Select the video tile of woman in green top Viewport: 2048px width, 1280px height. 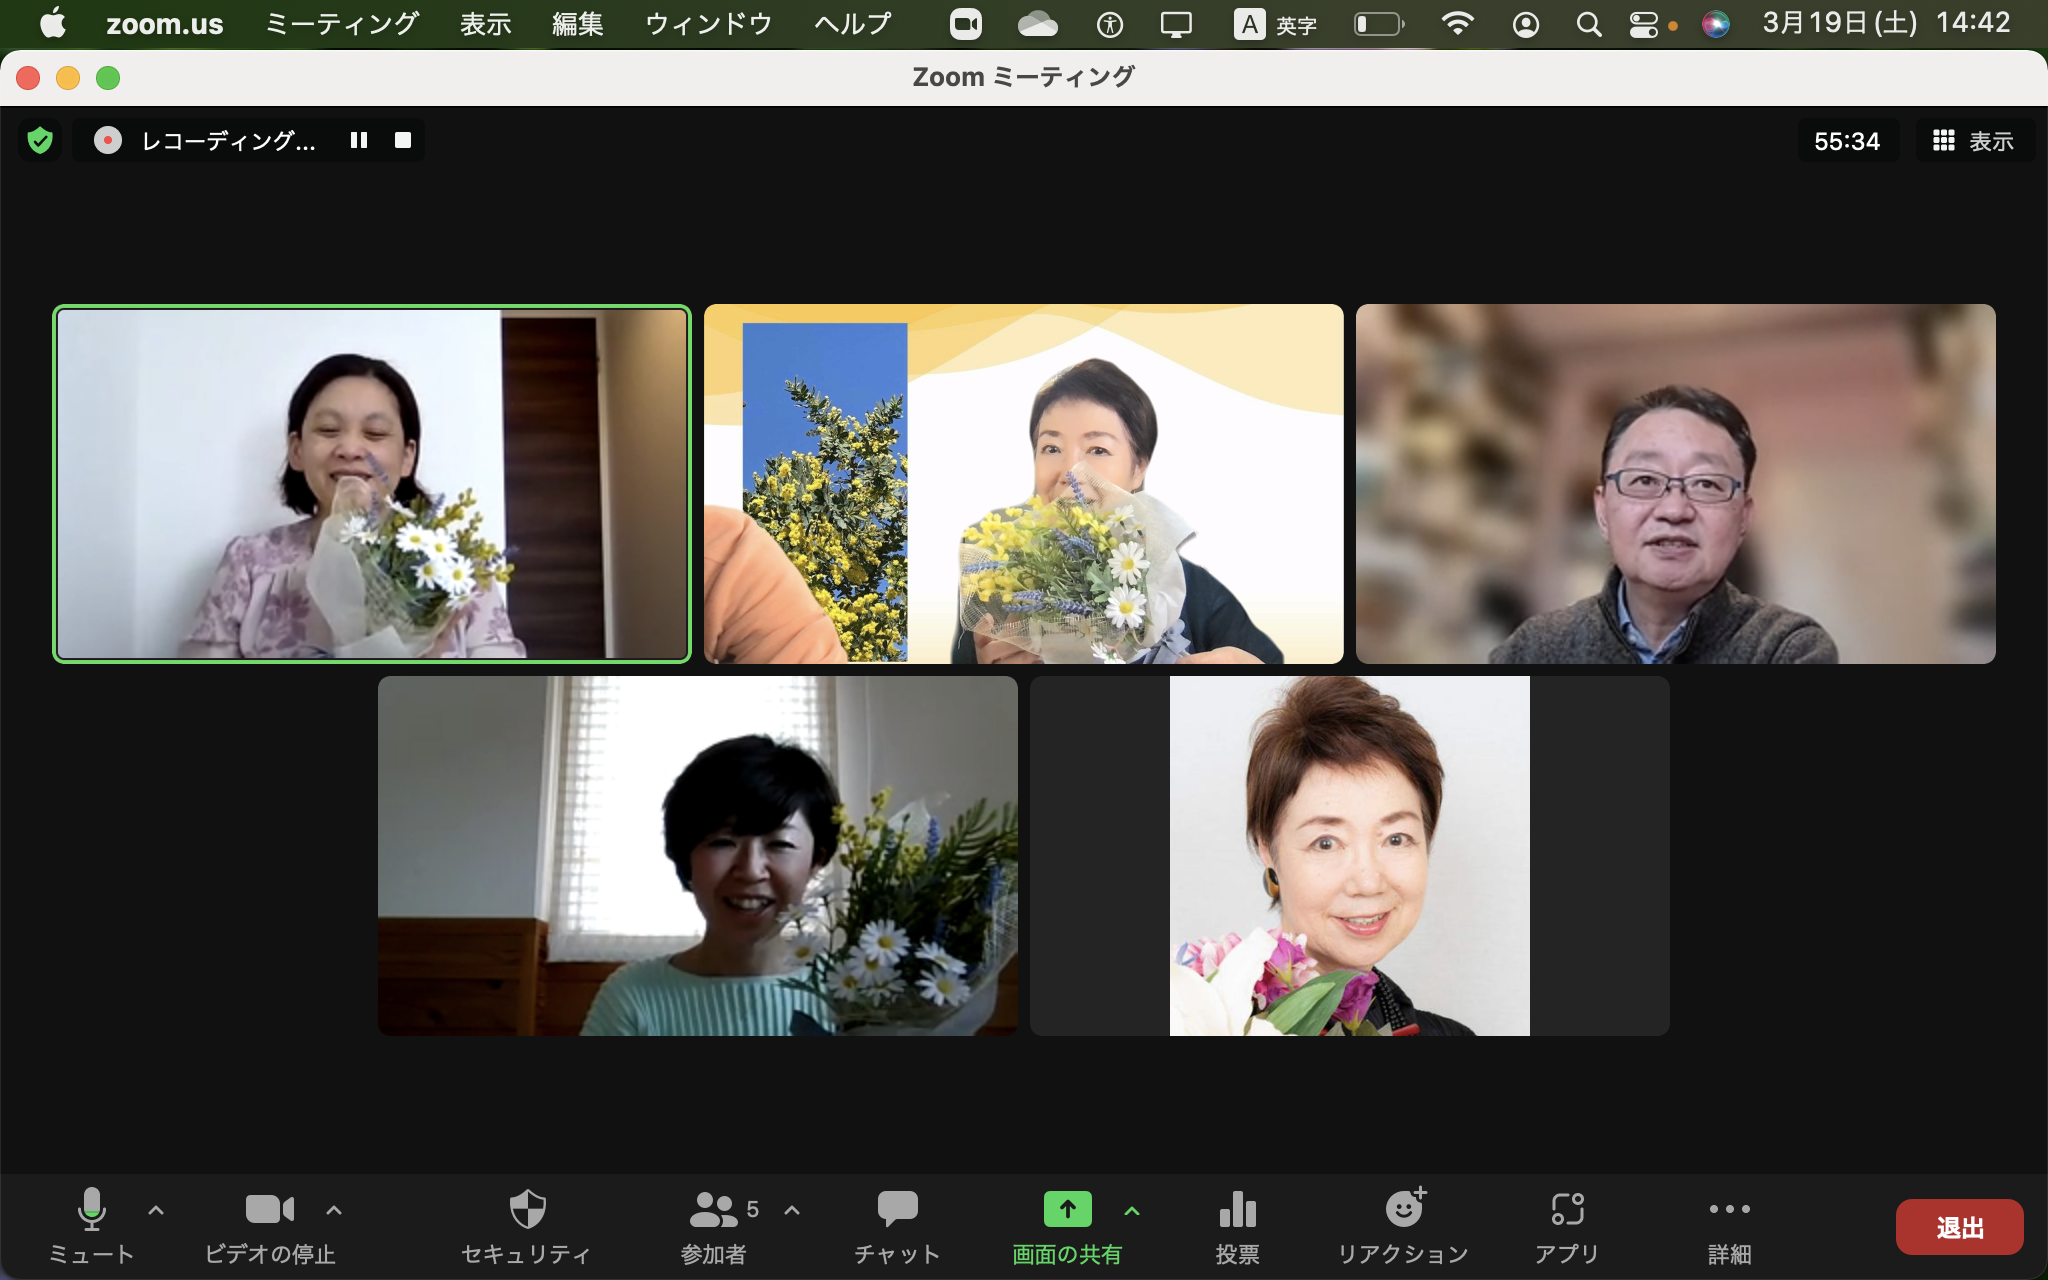pos(698,856)
